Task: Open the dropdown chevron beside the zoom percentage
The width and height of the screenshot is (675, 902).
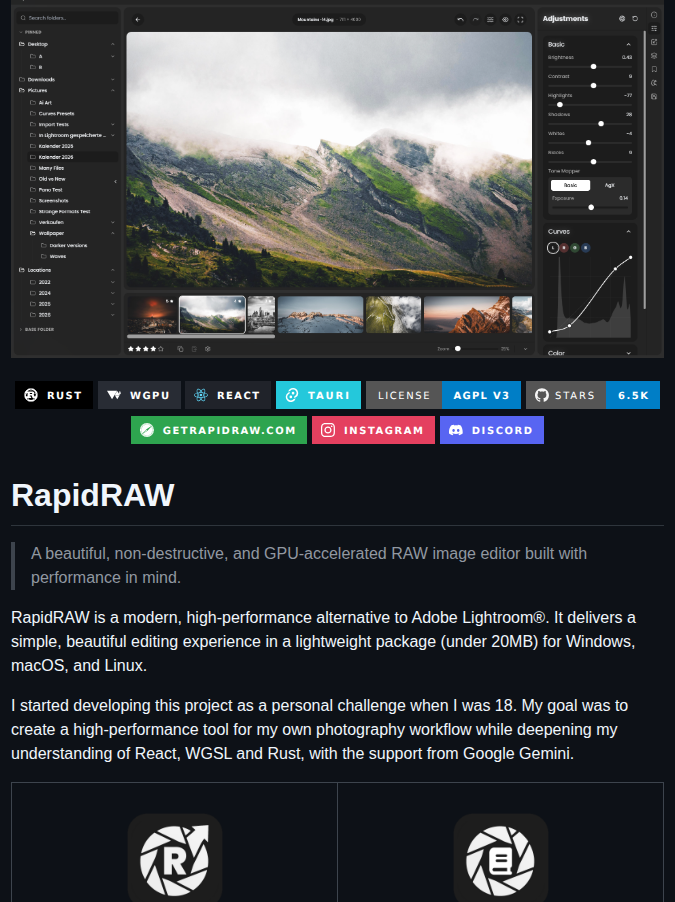Action: (x=525, y=349)
